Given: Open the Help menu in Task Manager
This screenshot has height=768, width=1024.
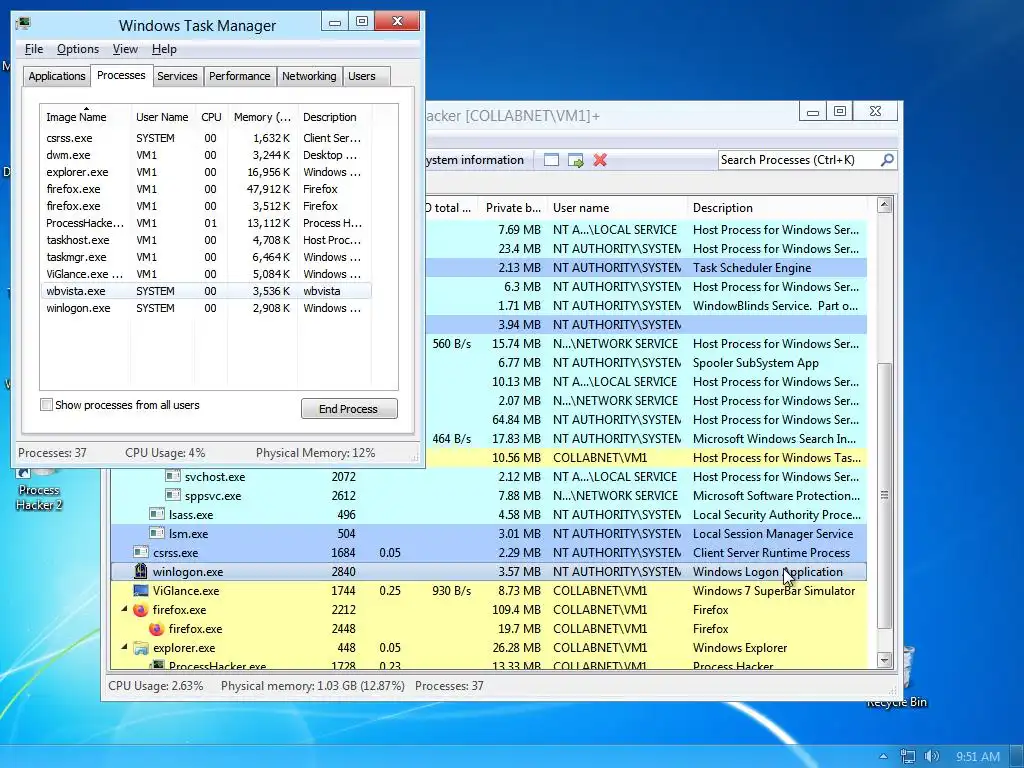Looking at the screenshot, I should [164, 49].
